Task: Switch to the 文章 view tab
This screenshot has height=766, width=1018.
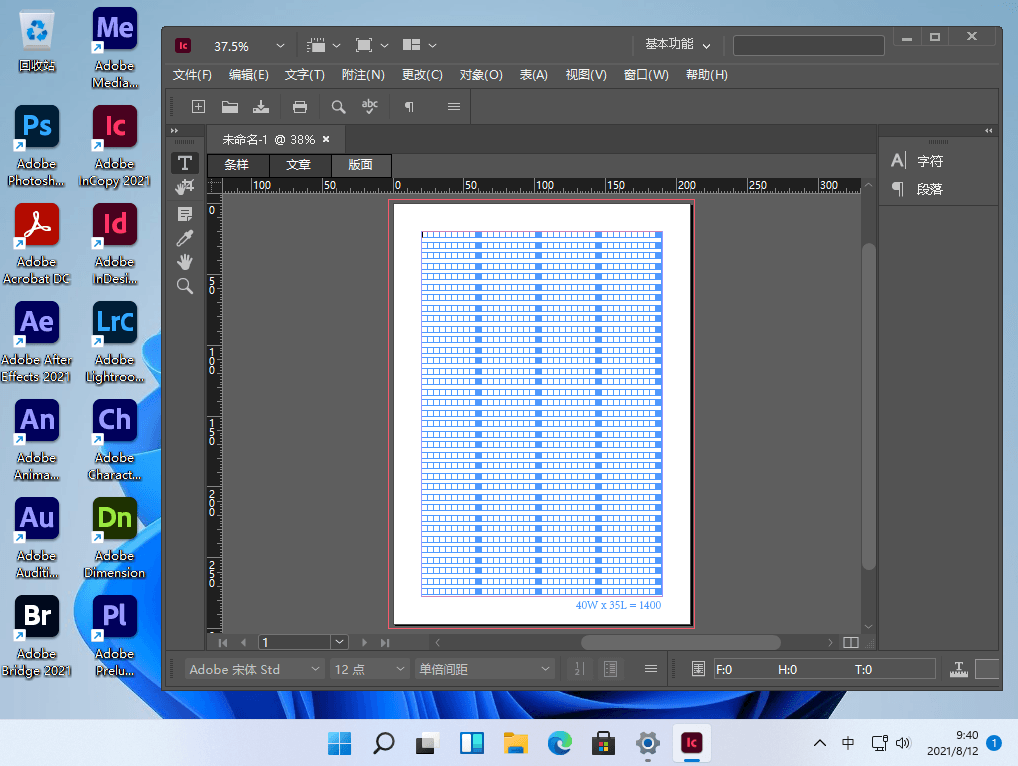Action: click(x=299, y=165)
